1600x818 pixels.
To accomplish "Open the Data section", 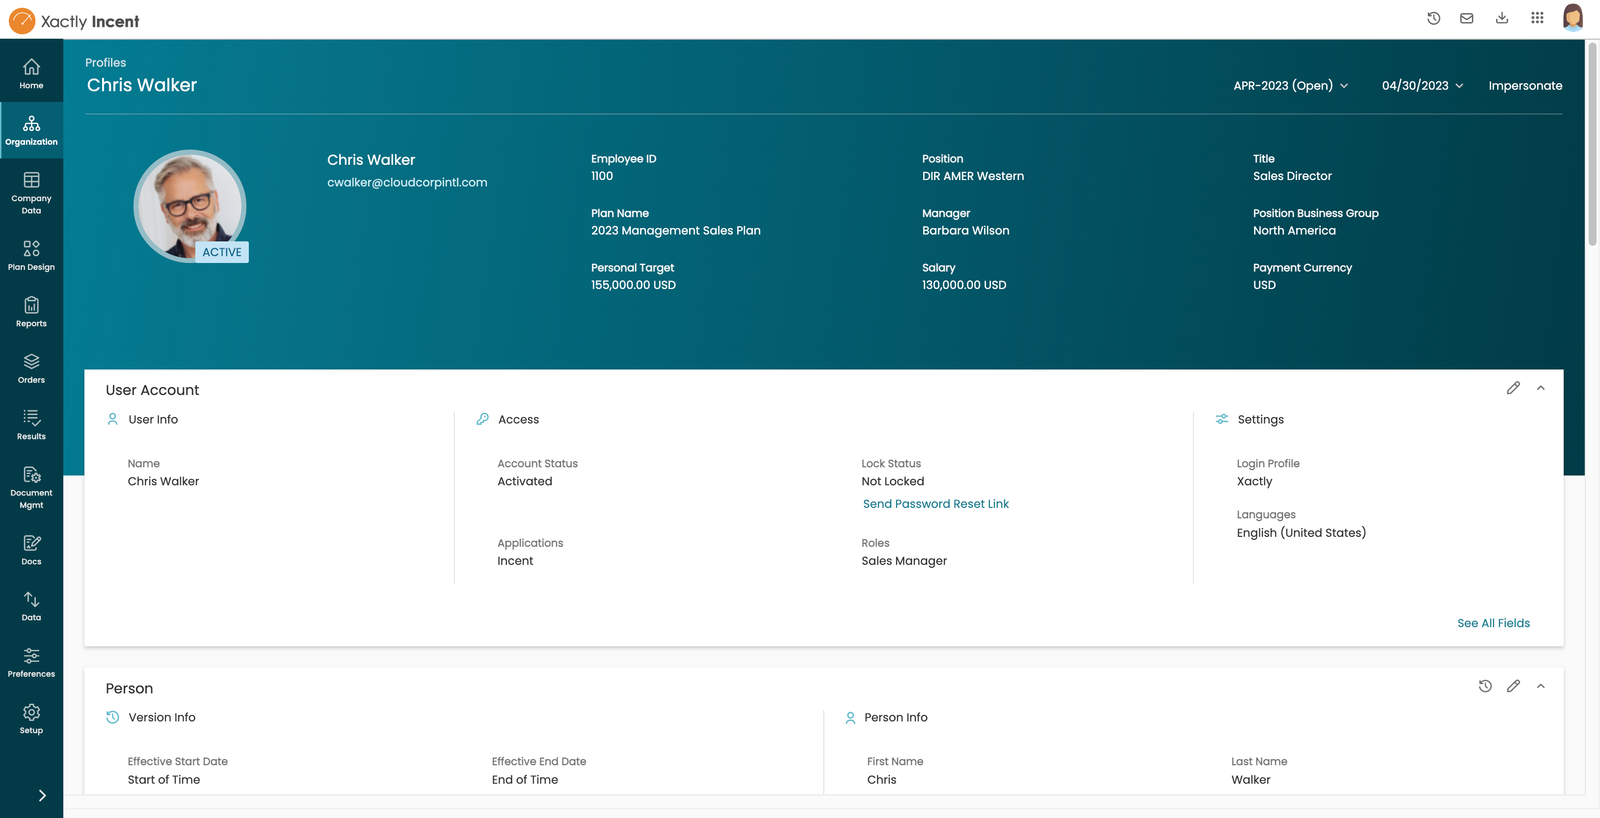I will 31,605.
